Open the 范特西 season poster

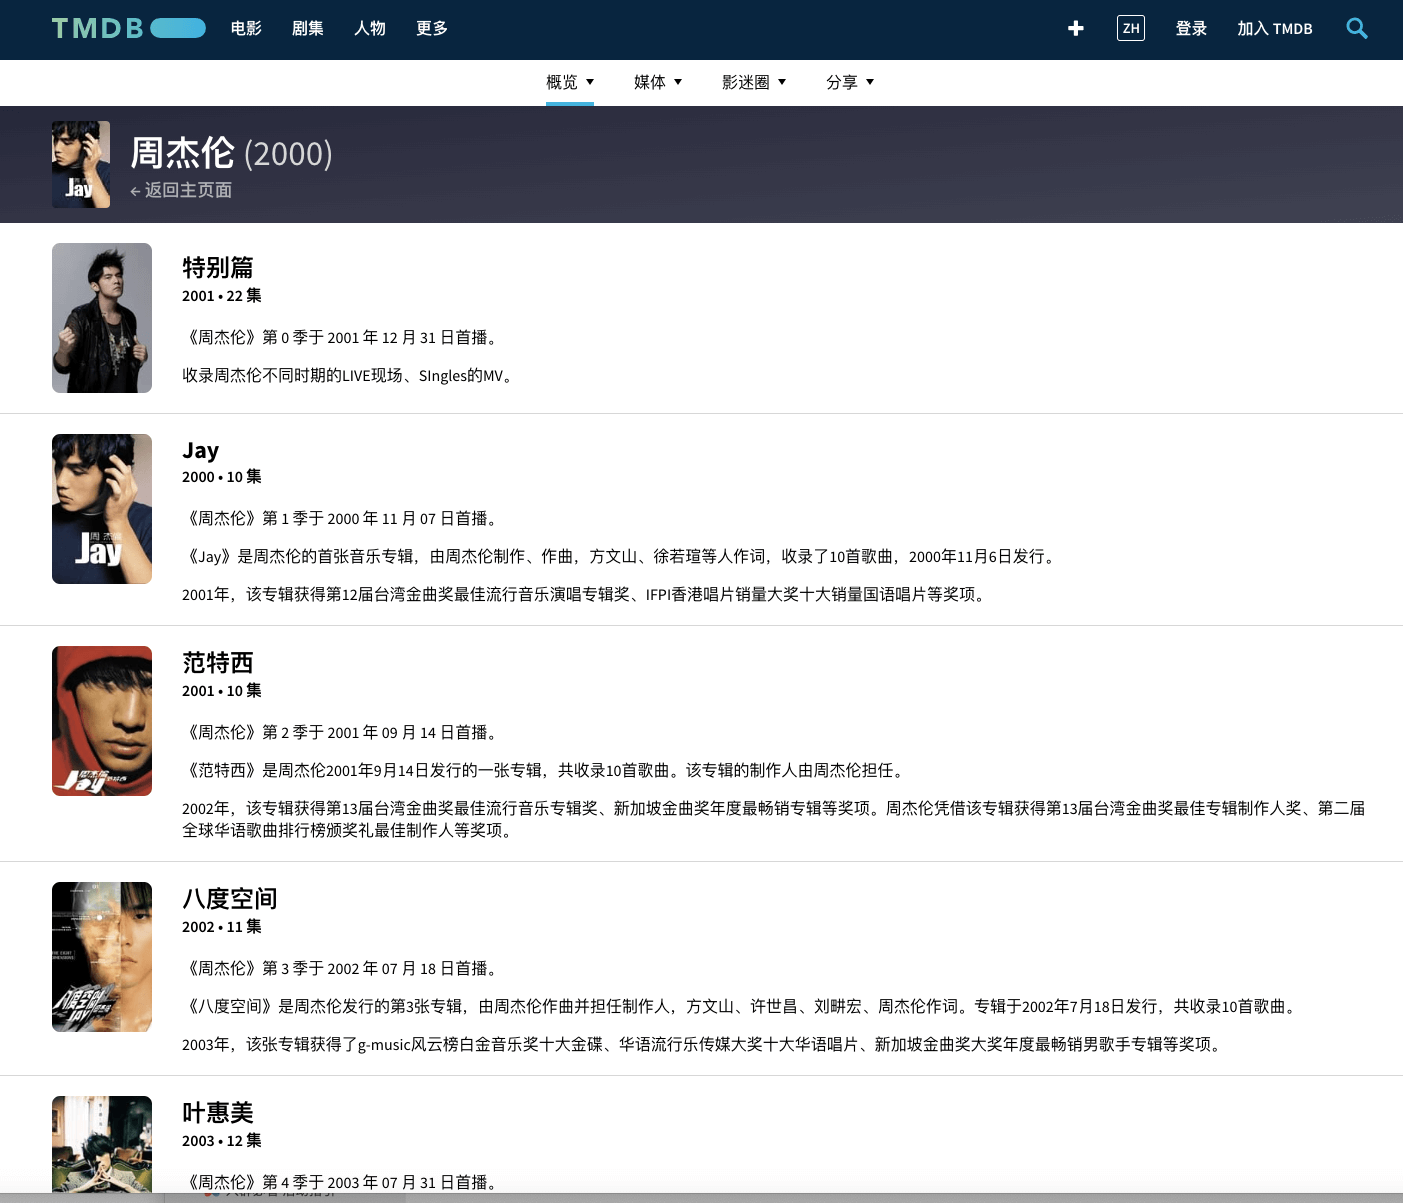(102, 721)
